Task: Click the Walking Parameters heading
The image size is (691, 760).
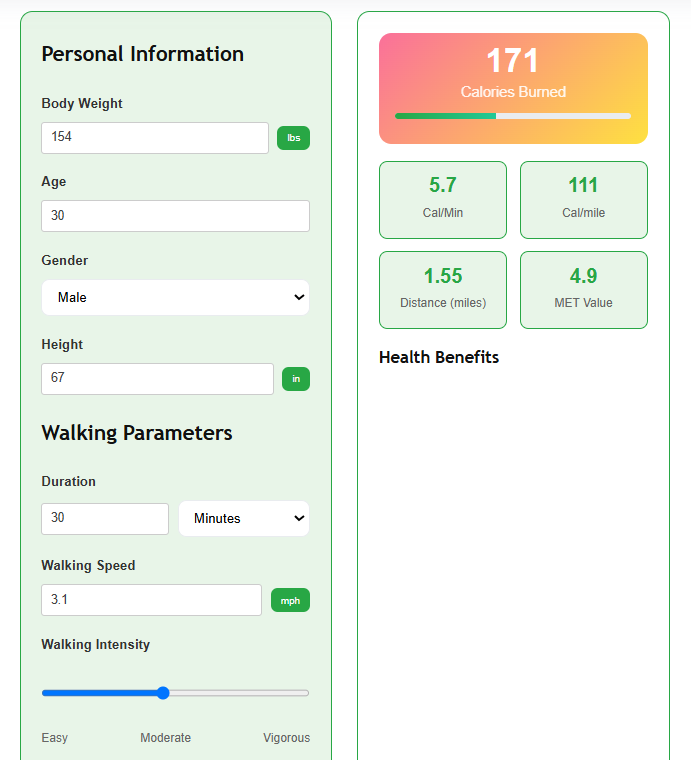Action: pos(137,433)
